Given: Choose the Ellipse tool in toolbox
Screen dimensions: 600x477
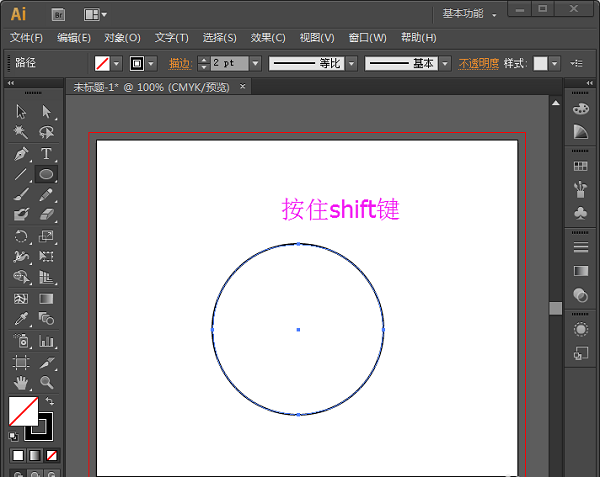Looking at the screenshot, I should tap(46, 174).
